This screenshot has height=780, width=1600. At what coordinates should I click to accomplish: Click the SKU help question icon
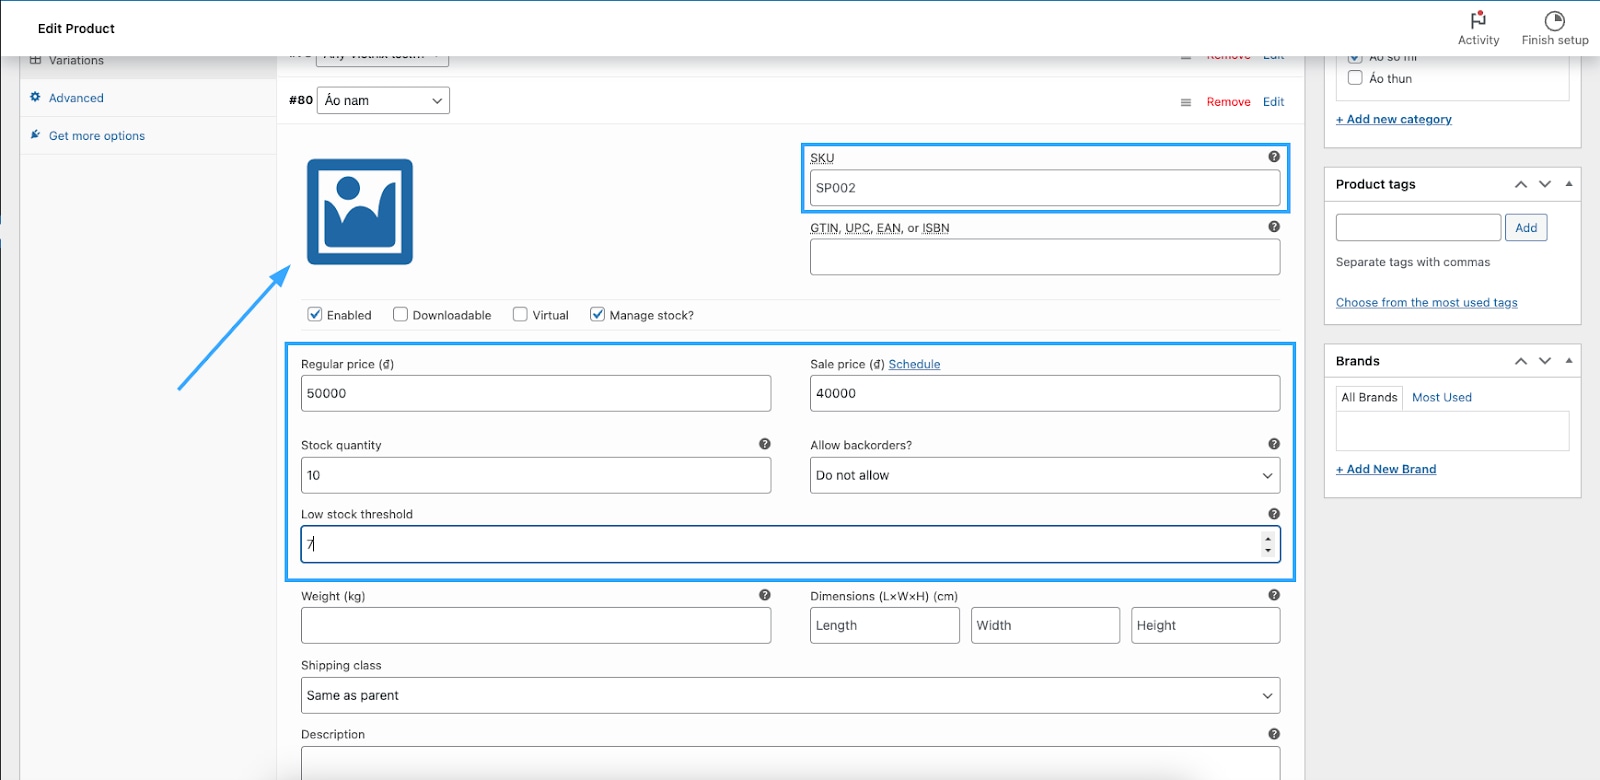pyautogui.click(x=1273, y=157)
